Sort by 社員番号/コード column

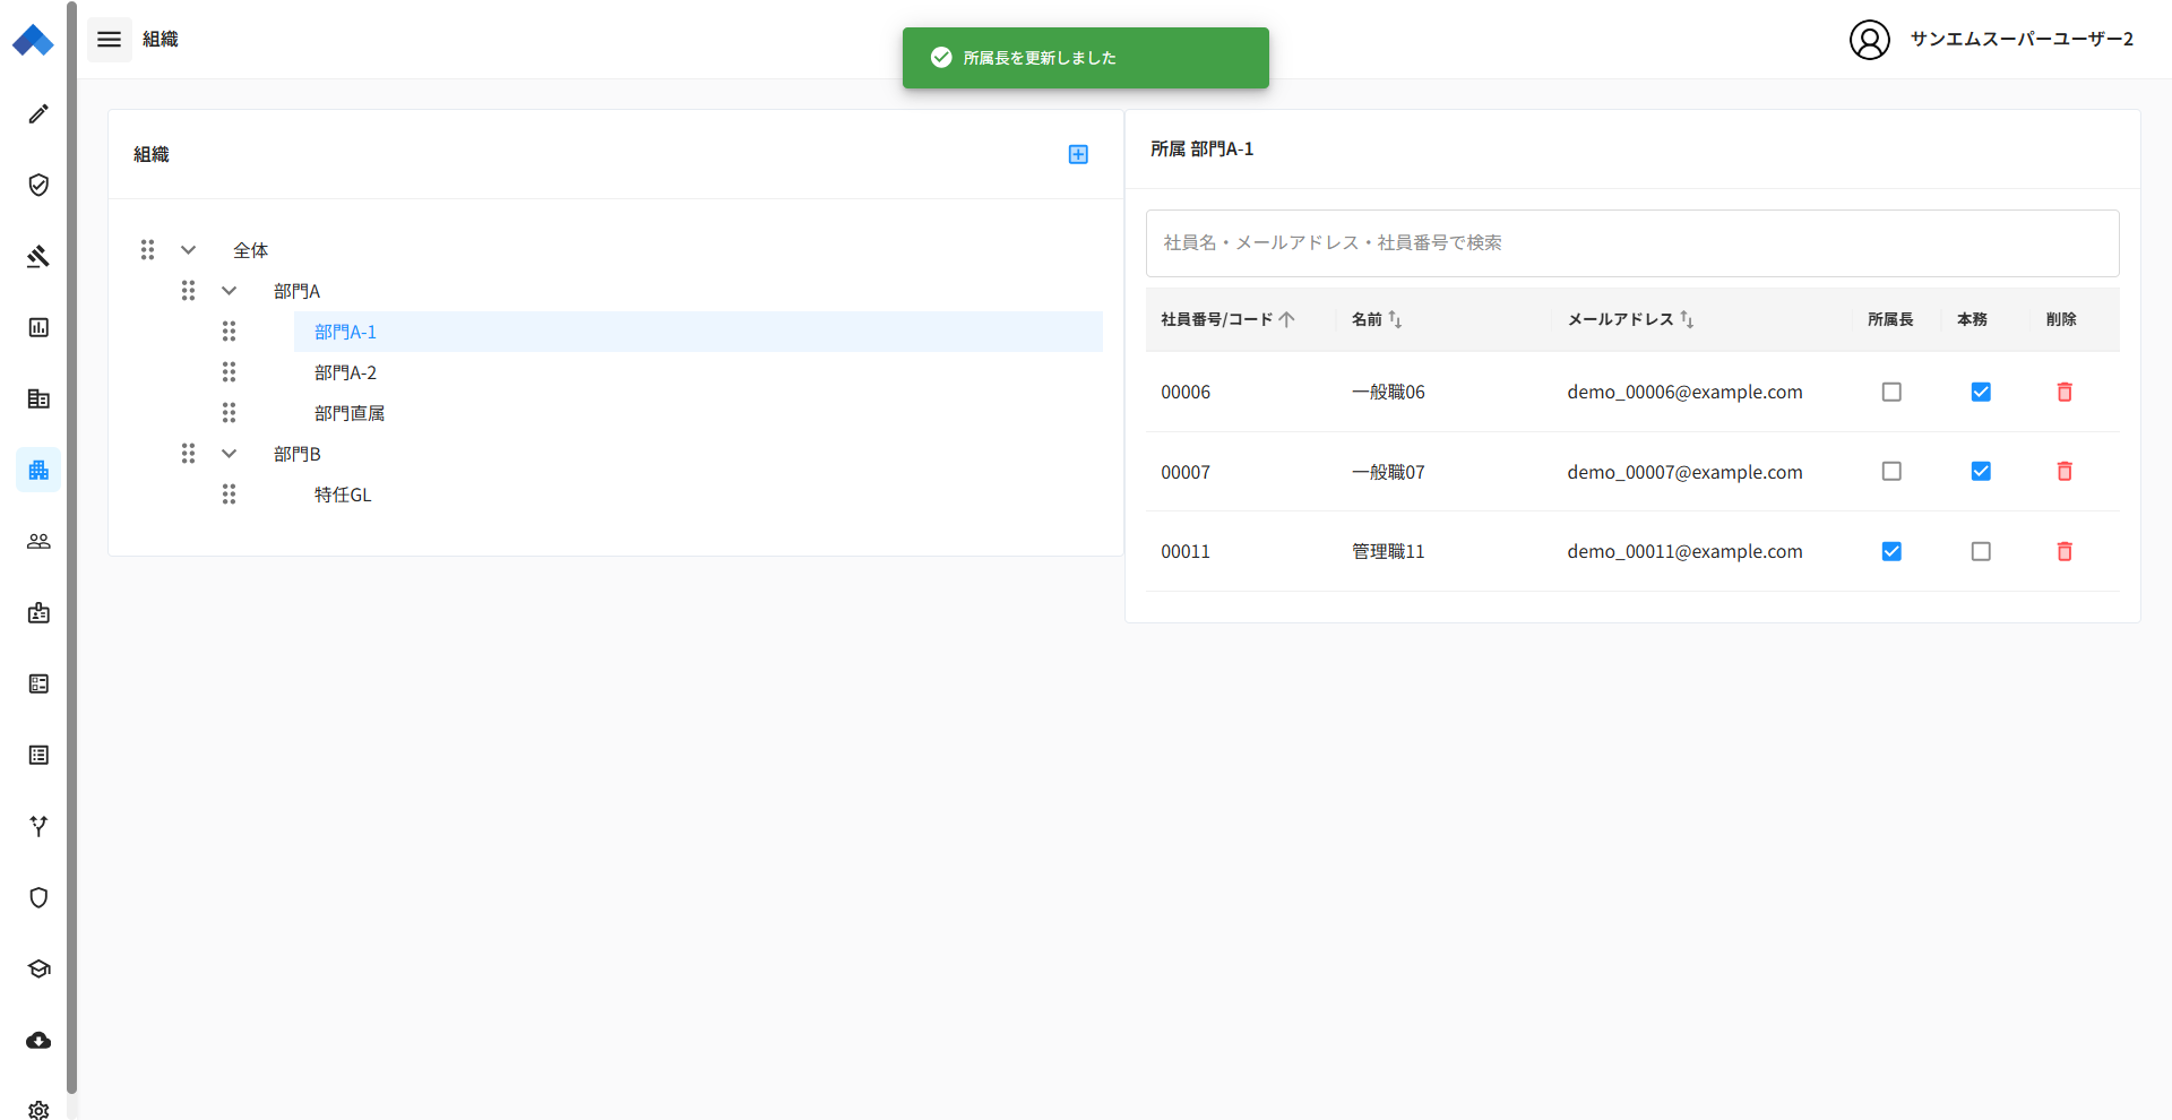1227,319
